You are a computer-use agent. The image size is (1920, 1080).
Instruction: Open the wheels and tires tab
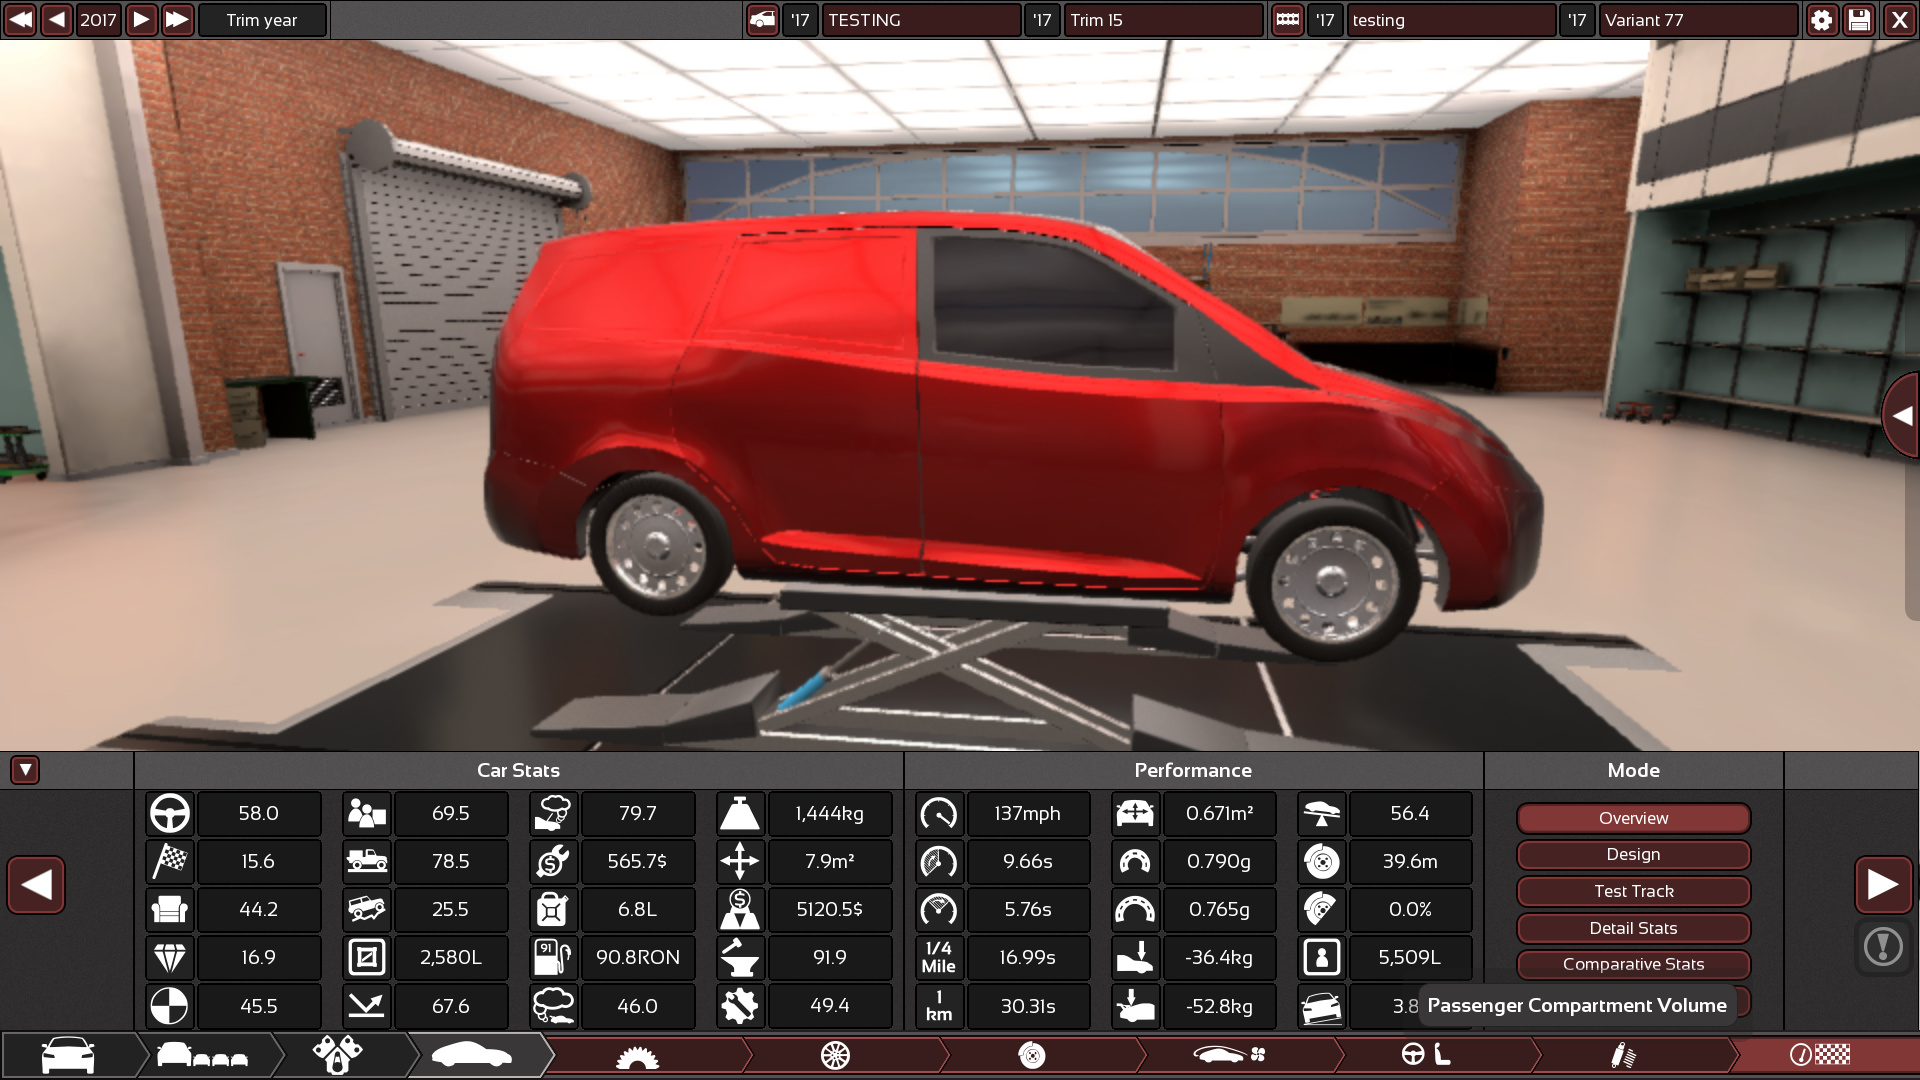click(835, 1055)
